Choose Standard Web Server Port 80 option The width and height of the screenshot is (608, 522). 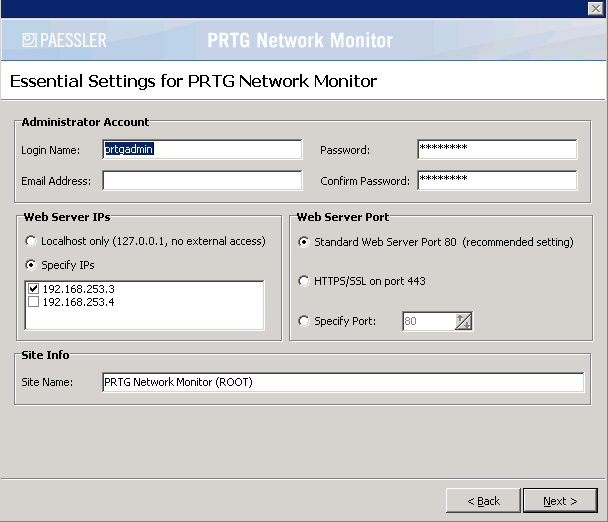click(304, 242)
